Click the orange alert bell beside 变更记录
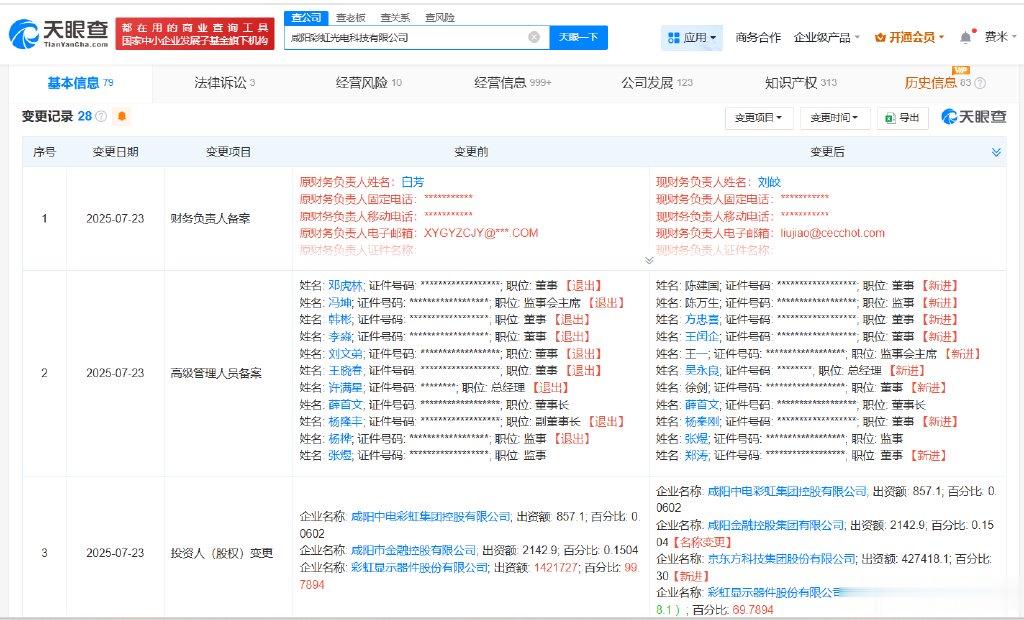The image size is (1024, 620). pyautogui.click(x=121, y=116)
